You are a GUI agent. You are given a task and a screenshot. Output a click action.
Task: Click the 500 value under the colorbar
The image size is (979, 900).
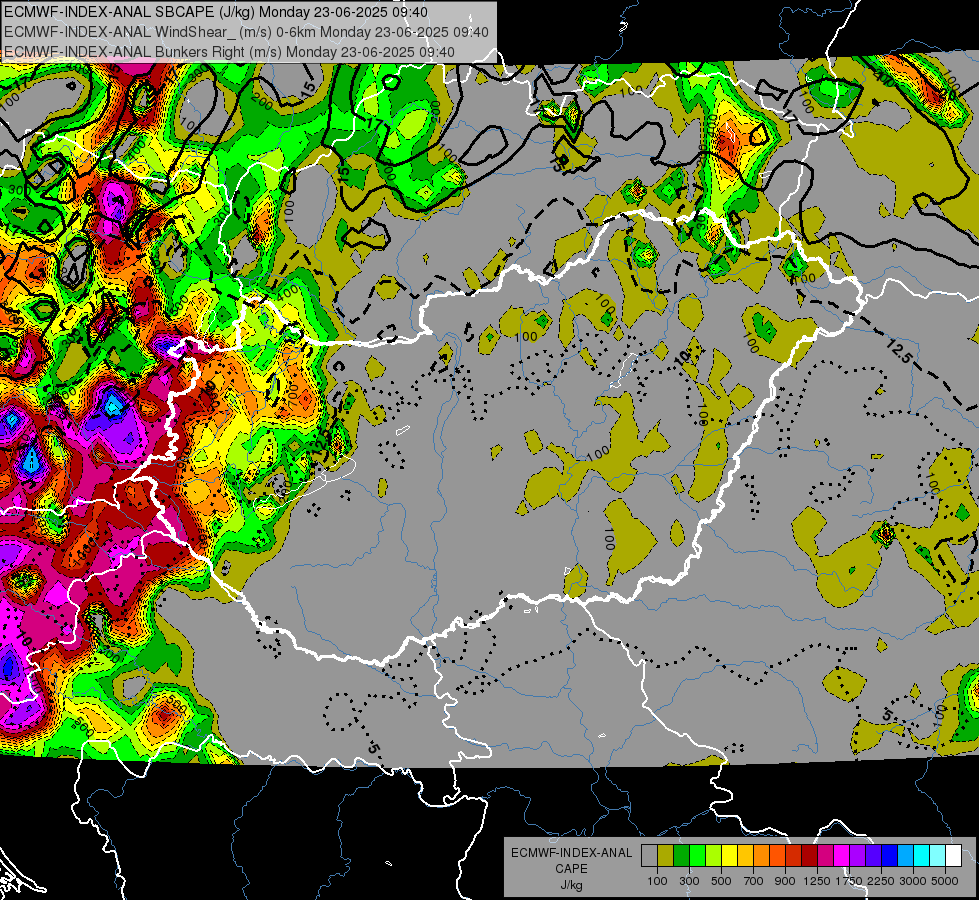point(721,881)
